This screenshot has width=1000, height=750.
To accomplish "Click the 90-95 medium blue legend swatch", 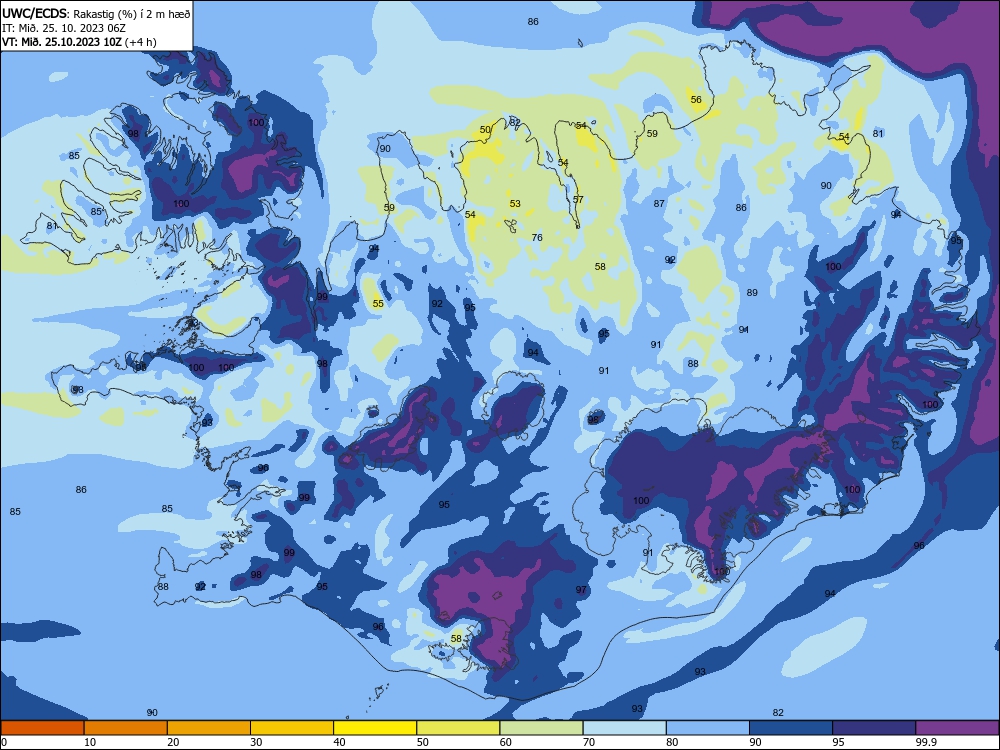I will coord(791,728).
